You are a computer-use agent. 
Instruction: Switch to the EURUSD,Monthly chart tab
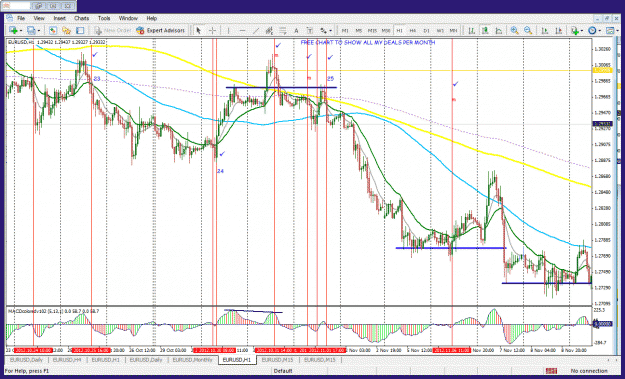coord(192,360)
